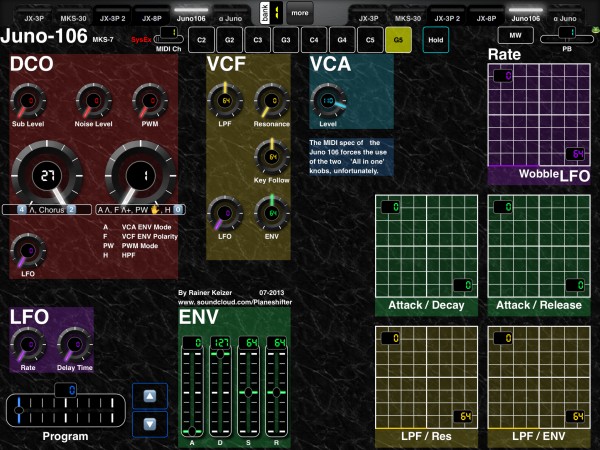
Task: Trigger the C5 note button
Action: [x=370, y=40]
